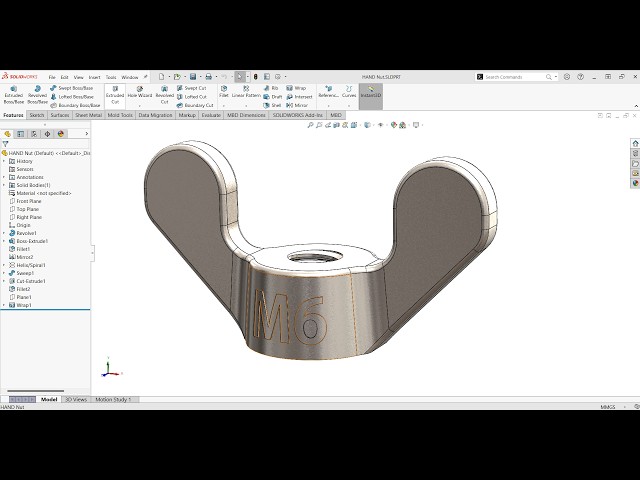This screenshot has width=640, height=480.
Task: Select Mirror2 in feature tree
Action: point(21,257)
